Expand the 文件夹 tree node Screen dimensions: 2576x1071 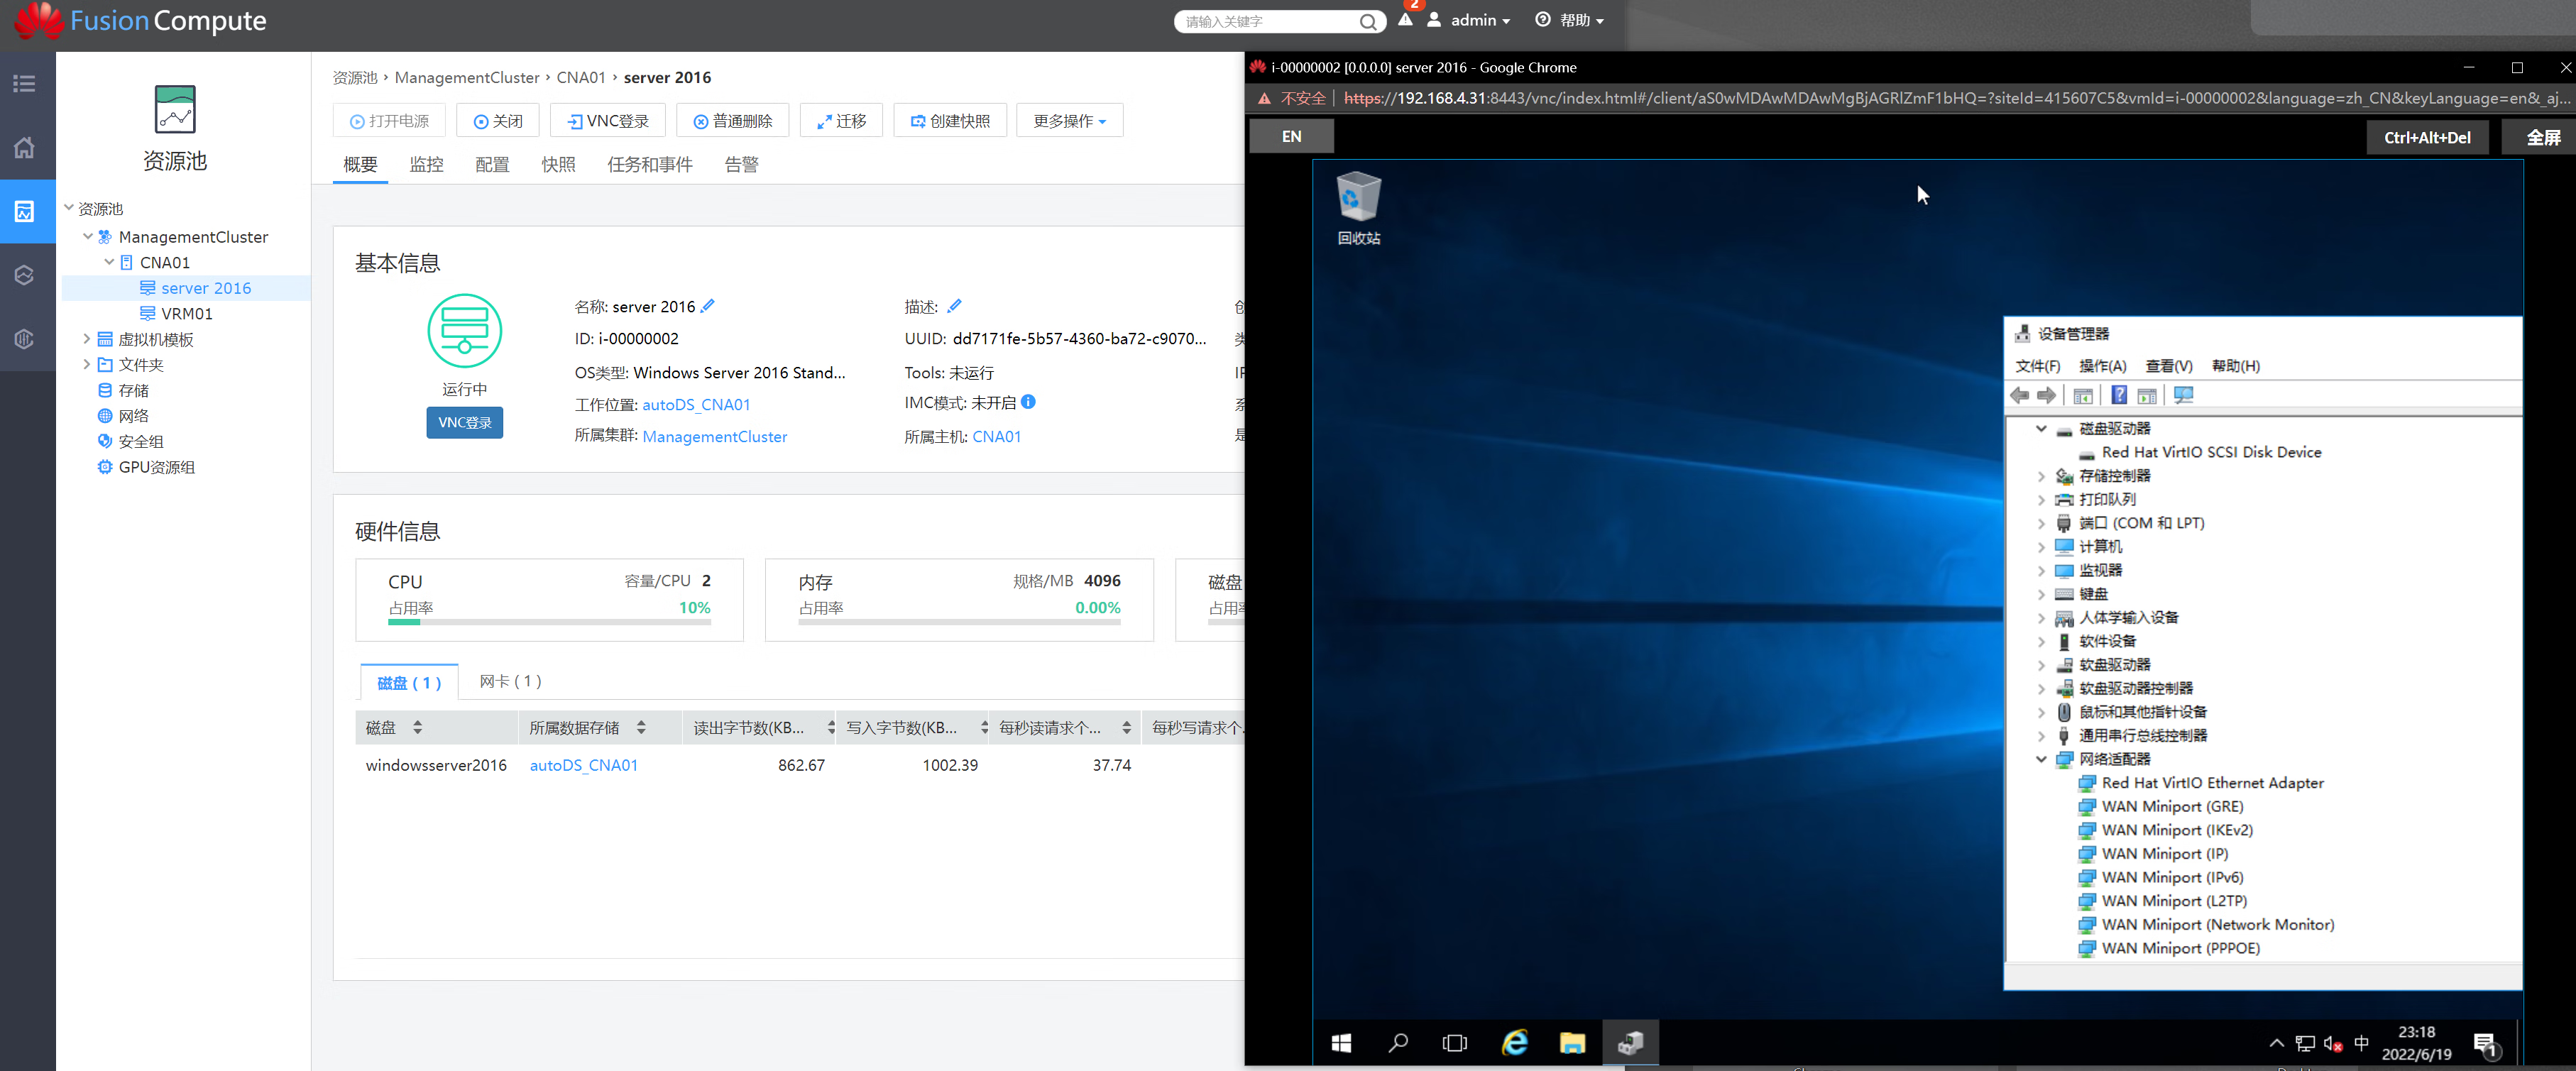pos(87,364)
